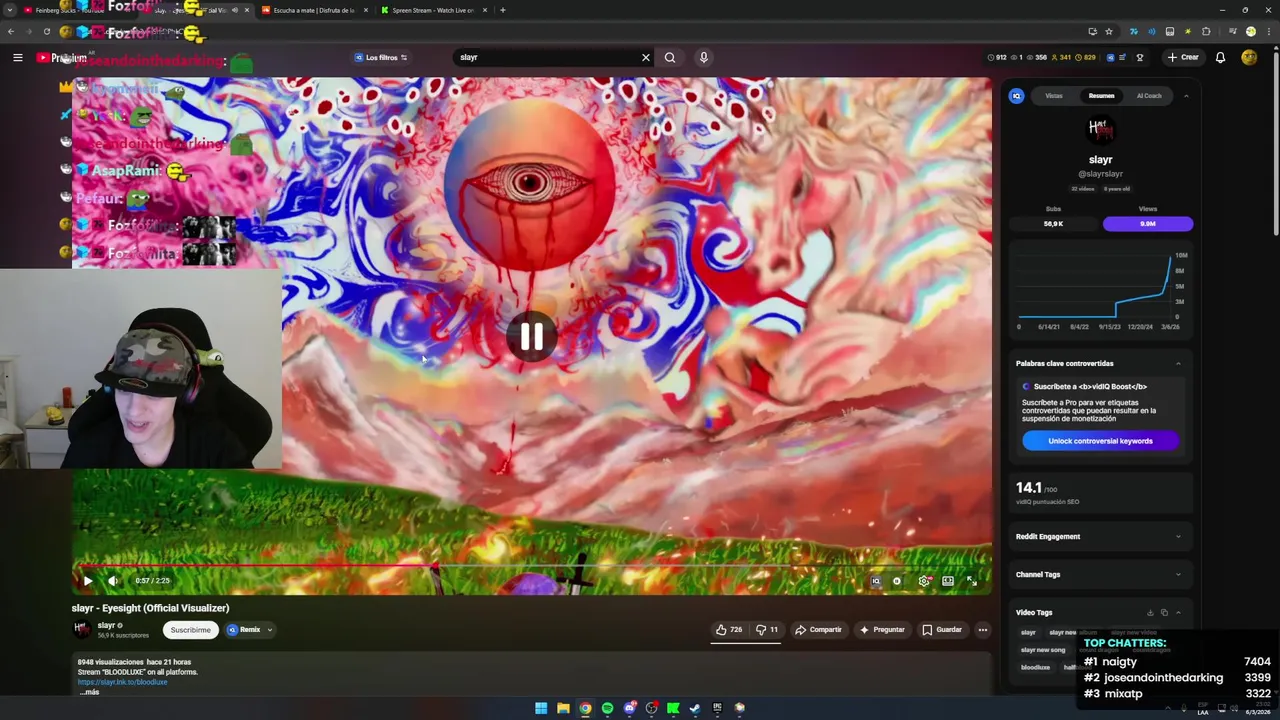Select the 'AI Coach' tab in vidIQ panel
The width and height of the screenshot is (1280, 720).
tap(1149, 96)
